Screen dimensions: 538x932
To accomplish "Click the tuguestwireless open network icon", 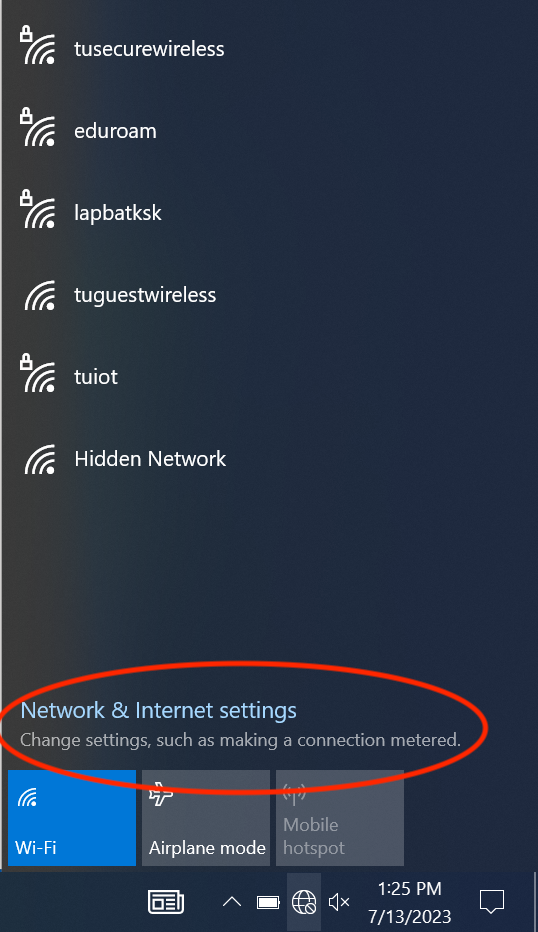I will (x=40, y=295).
